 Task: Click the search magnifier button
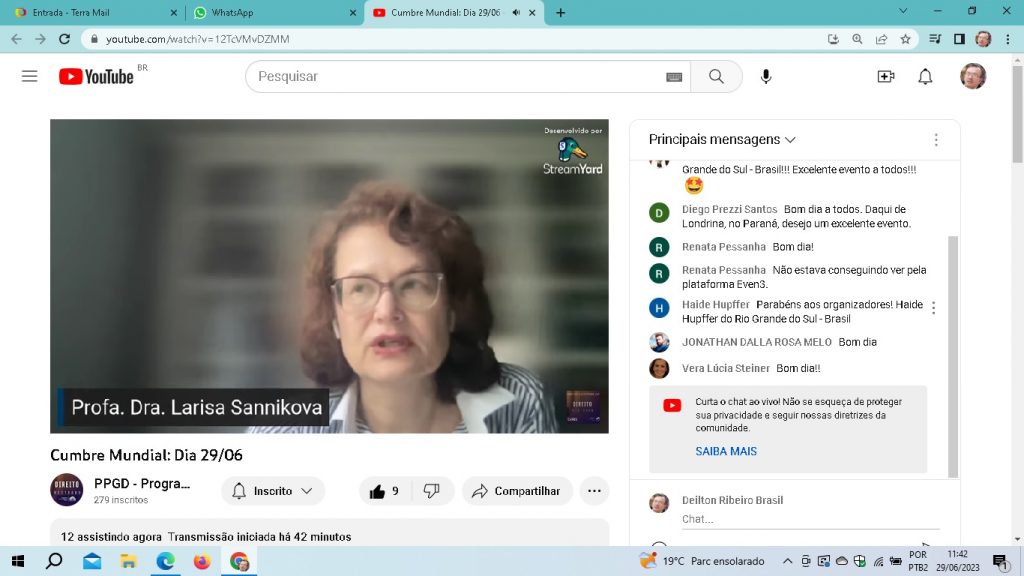[x=716, y=77]
